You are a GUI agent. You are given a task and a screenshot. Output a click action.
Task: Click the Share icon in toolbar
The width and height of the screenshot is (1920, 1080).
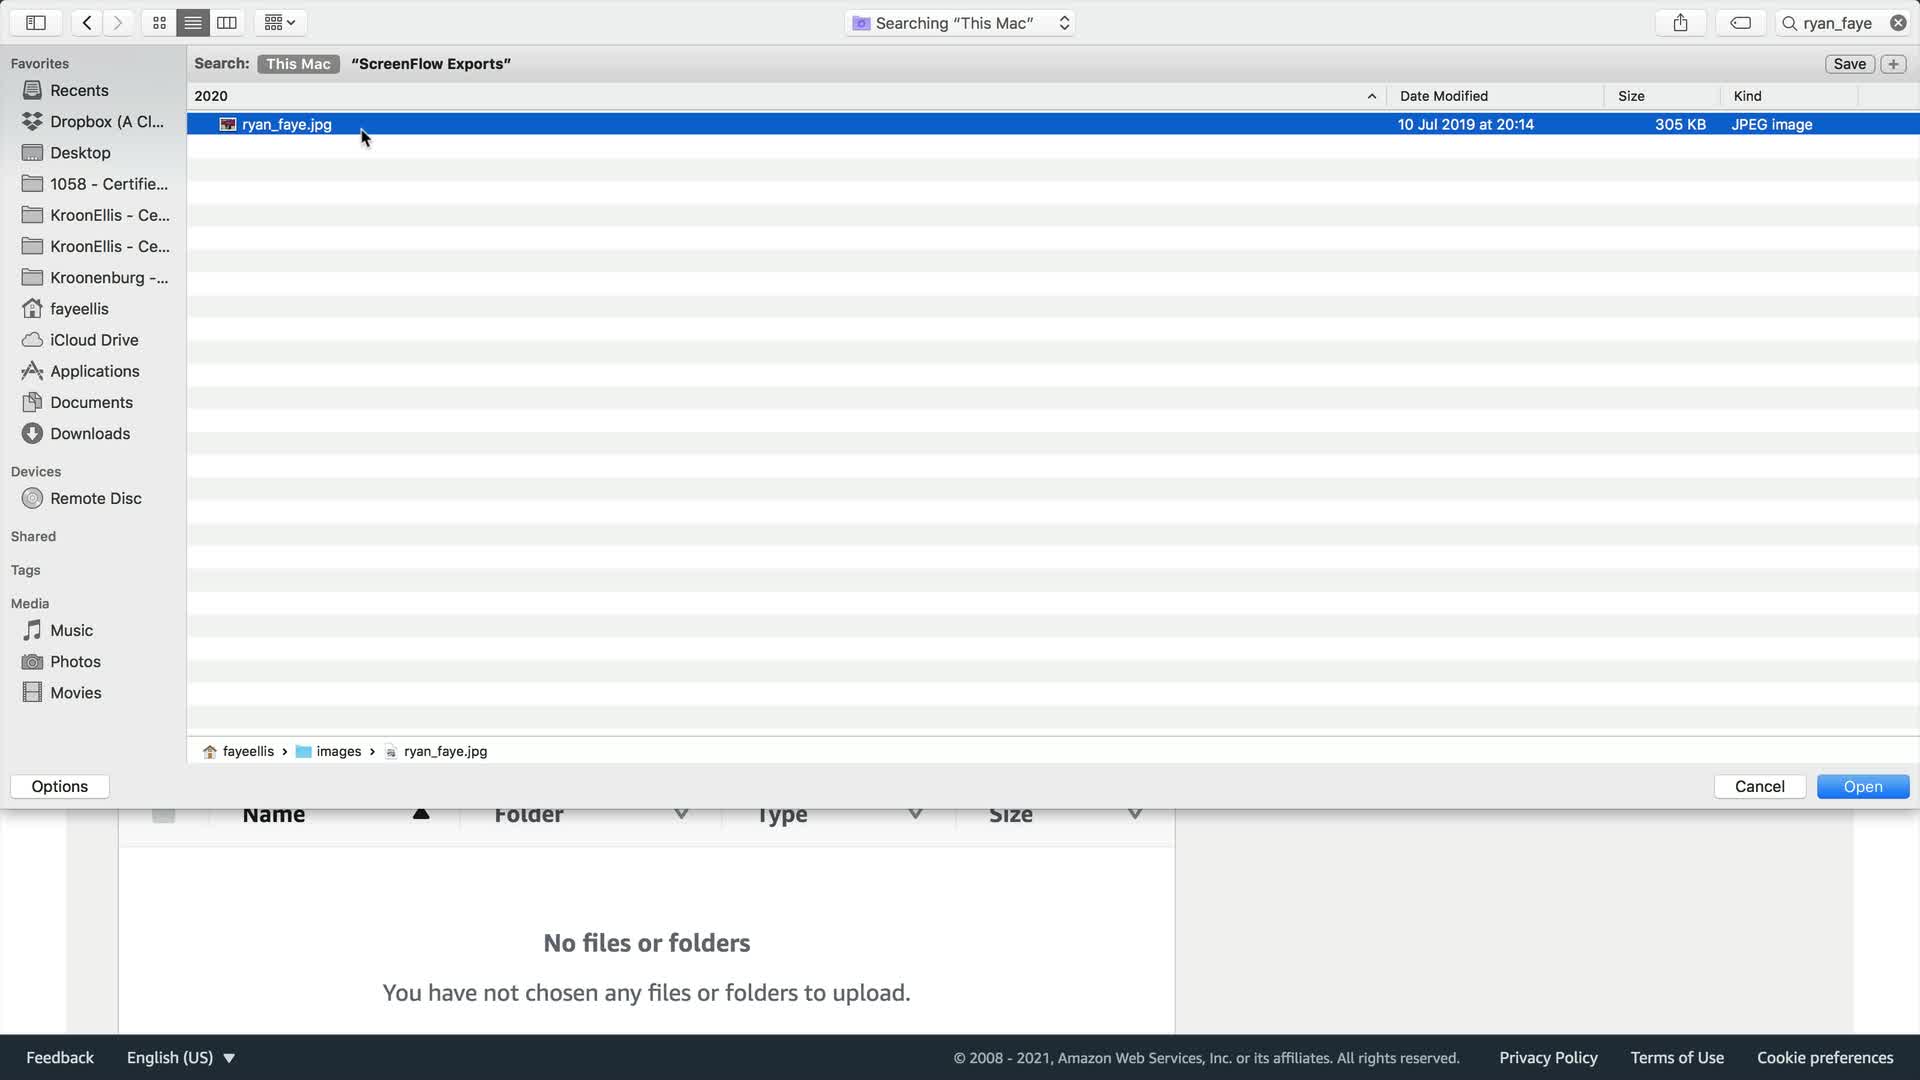[x=1680, y=22]
